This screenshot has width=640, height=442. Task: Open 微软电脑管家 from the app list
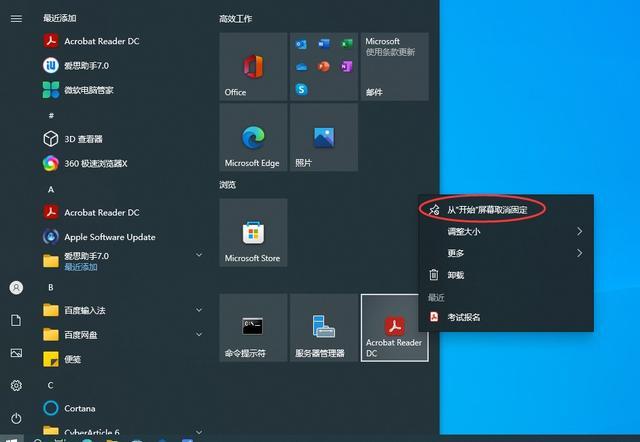coord(78,90)
